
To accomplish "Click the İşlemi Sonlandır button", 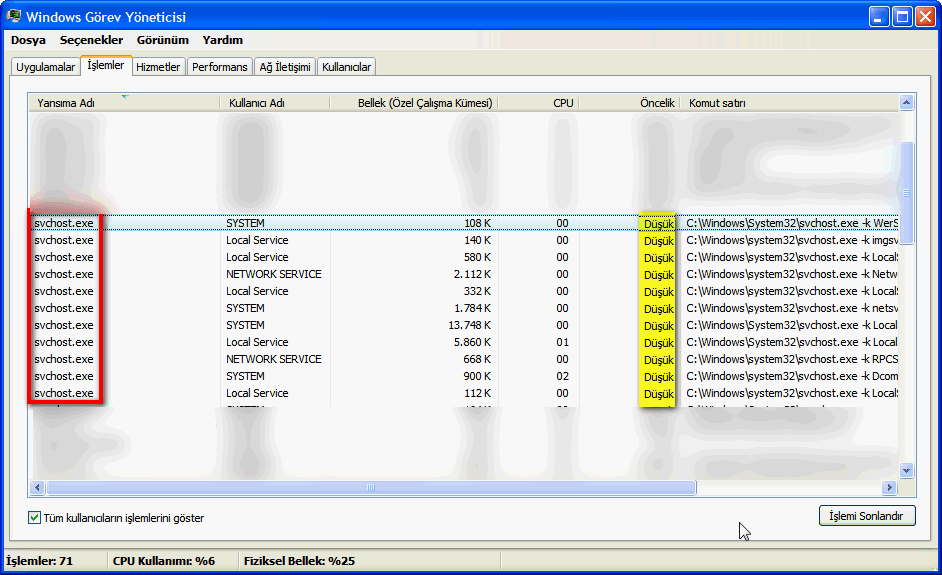I will (867, 516).
